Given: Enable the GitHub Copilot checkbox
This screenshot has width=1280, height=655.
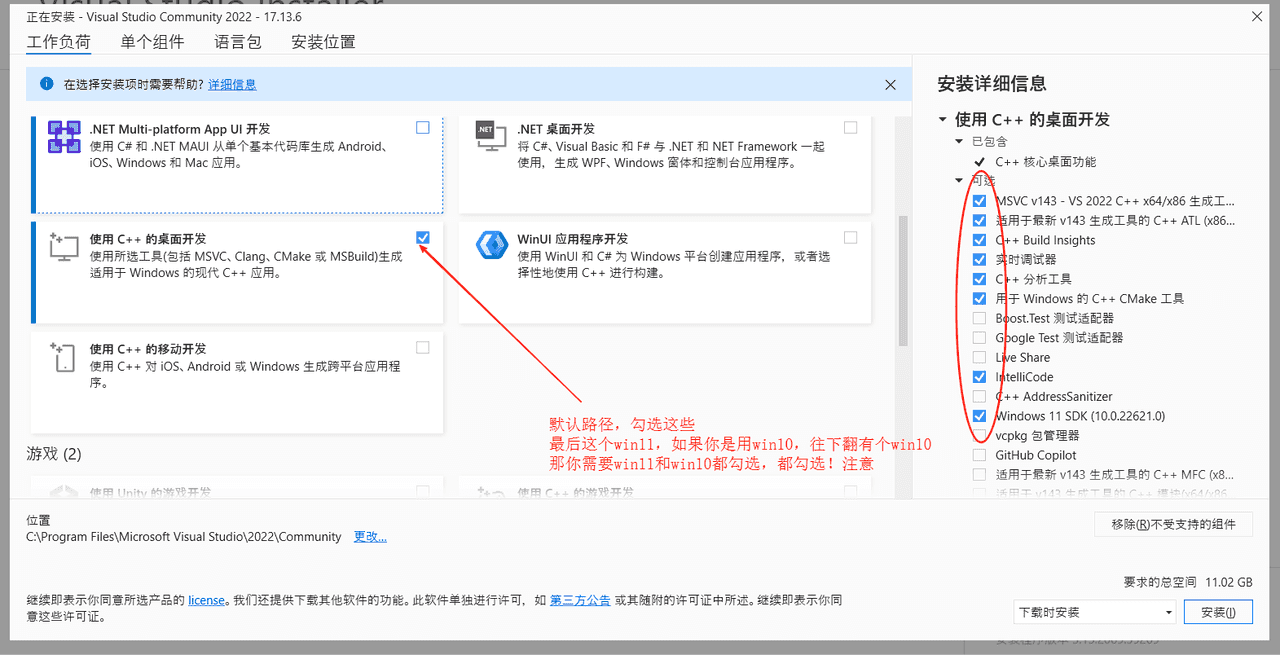Looking at the screenshot, I should coord(978,454).
